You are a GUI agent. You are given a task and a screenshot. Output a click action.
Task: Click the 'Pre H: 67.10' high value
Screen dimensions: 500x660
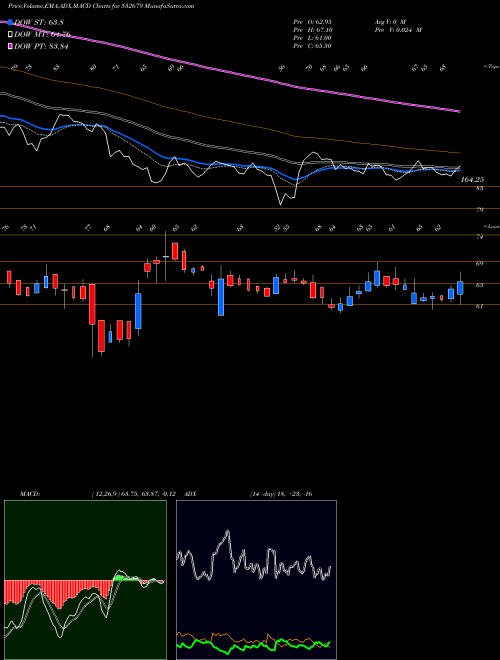[312, 30]
